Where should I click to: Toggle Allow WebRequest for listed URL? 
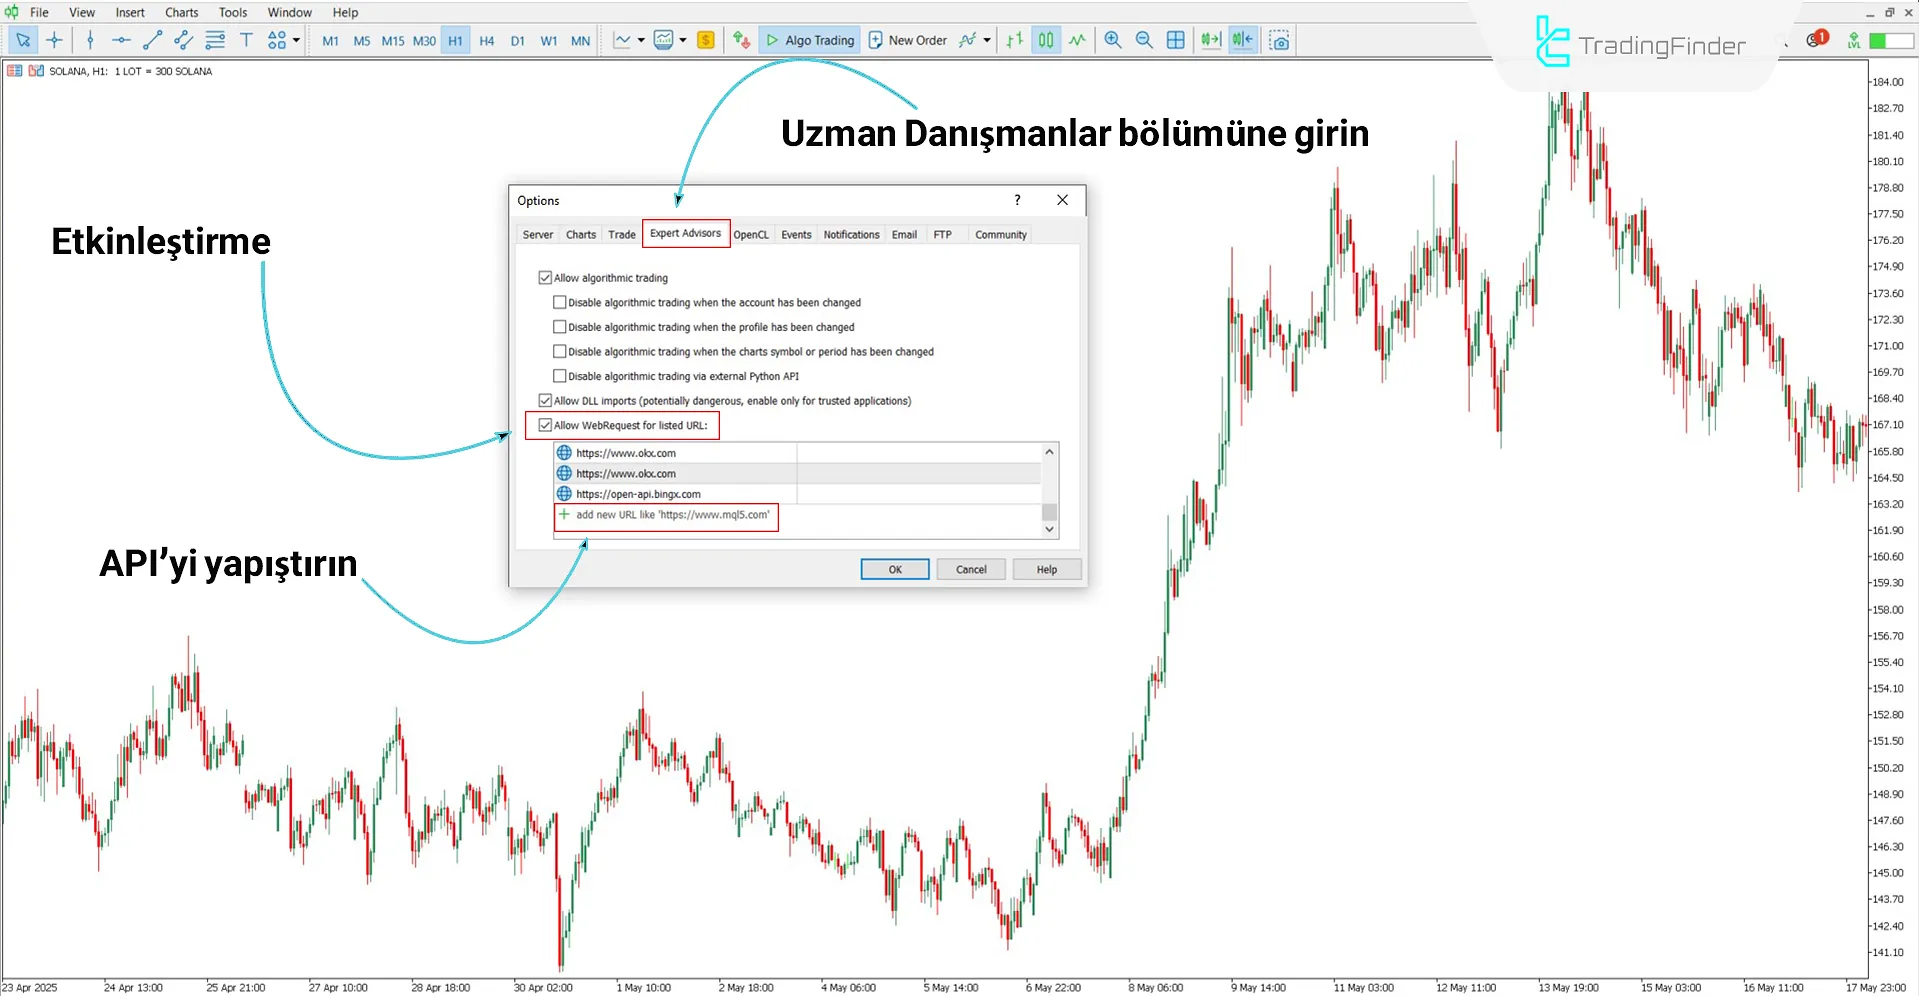click(545, 425)
